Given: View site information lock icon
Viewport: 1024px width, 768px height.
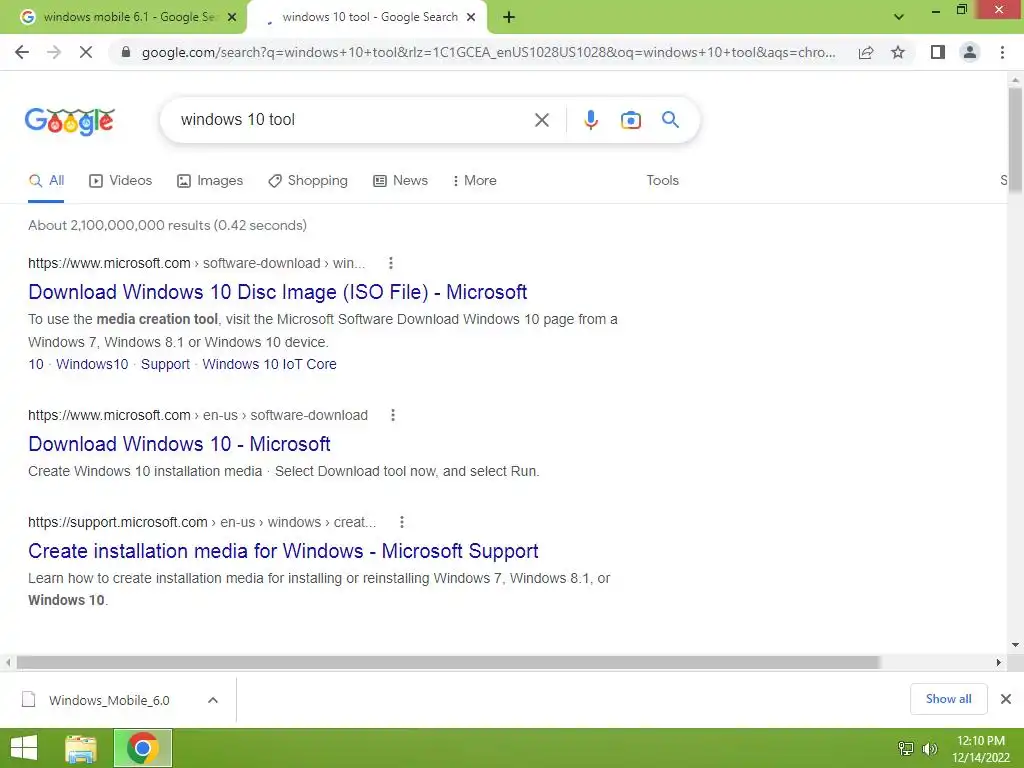Looking at the screenshot, I should [x=126, y=52].
